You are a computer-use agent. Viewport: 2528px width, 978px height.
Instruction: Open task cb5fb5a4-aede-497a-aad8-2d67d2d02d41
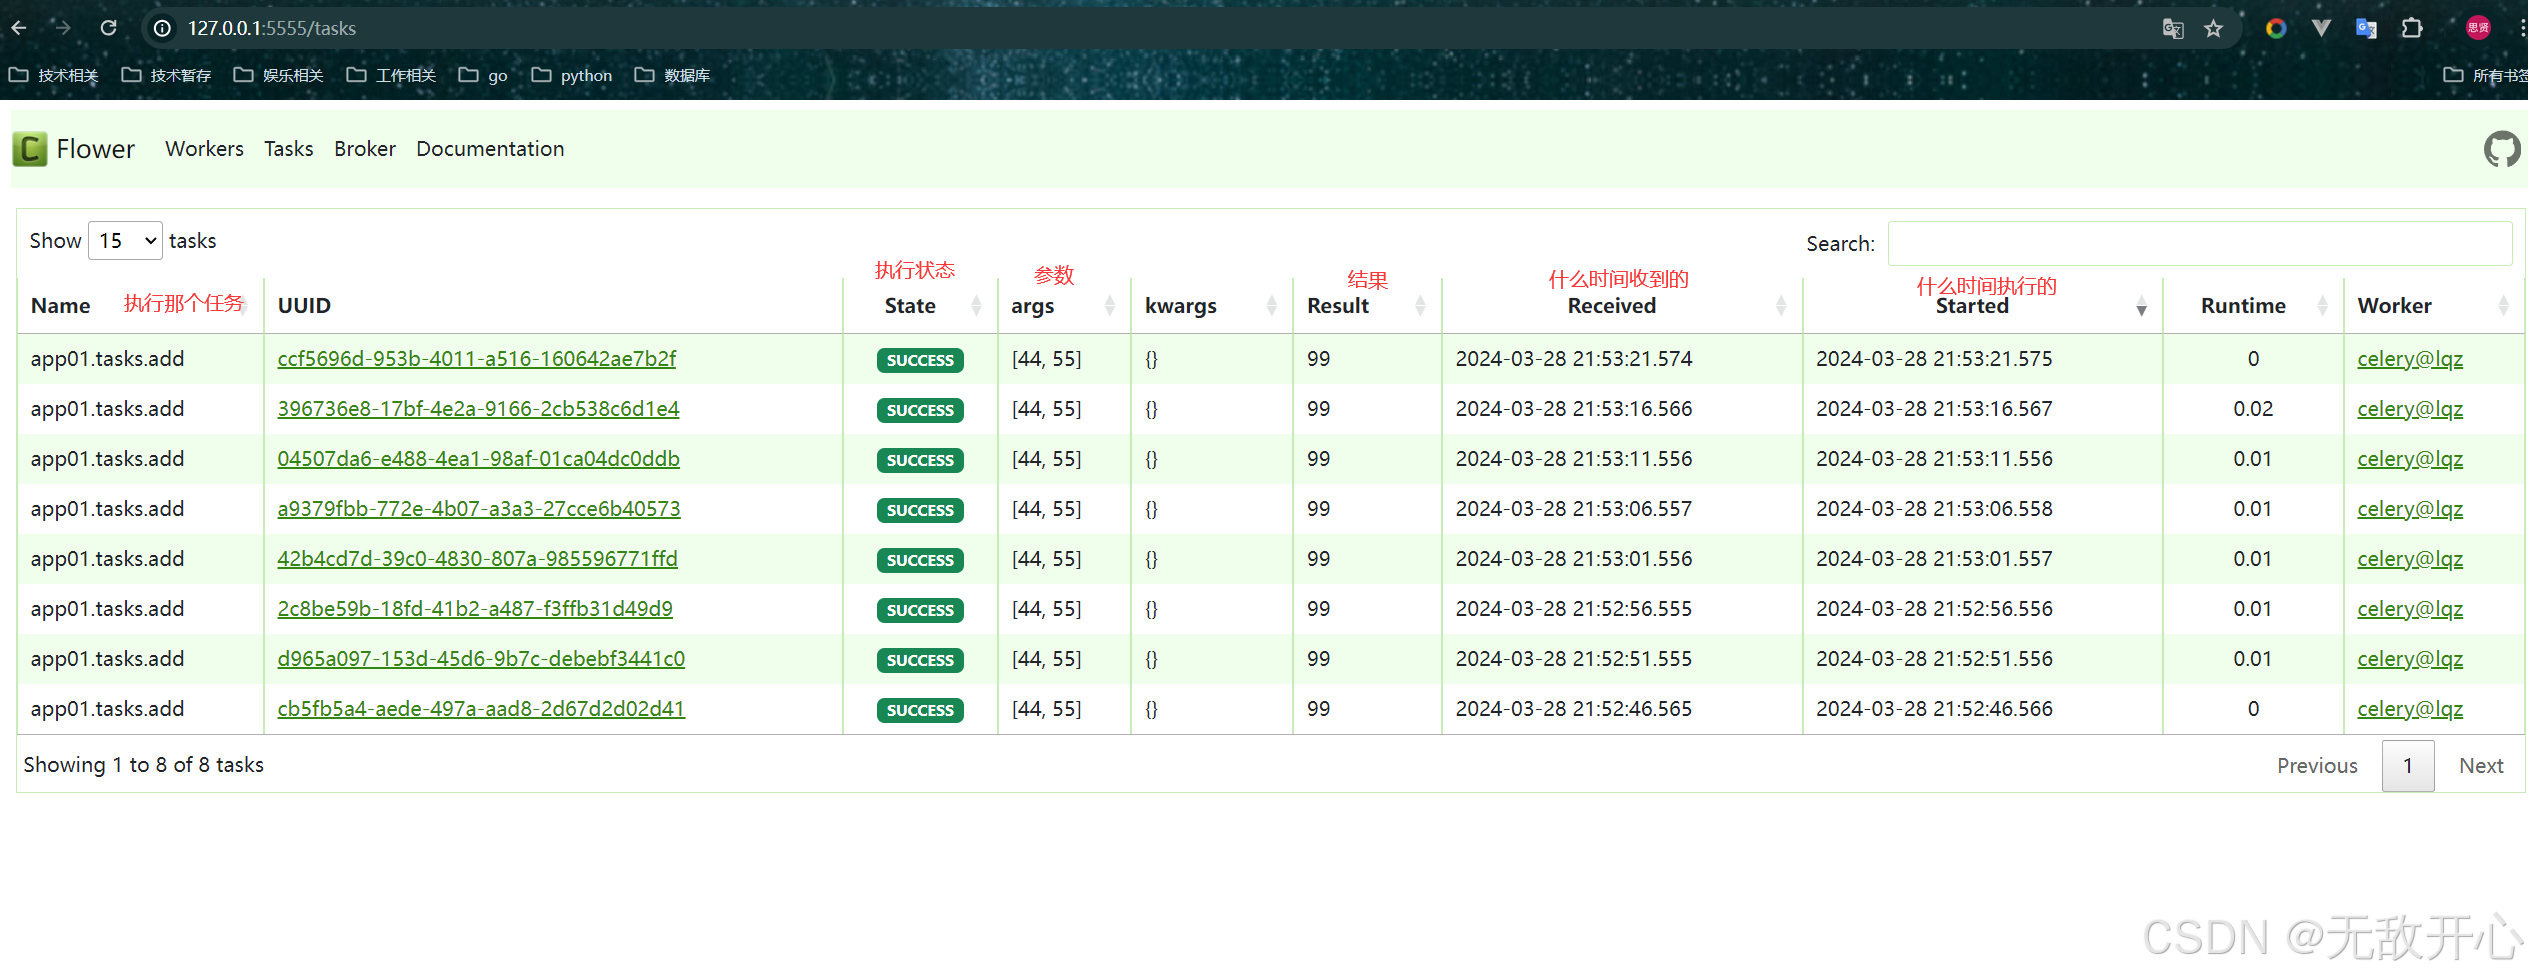[481, 709]
